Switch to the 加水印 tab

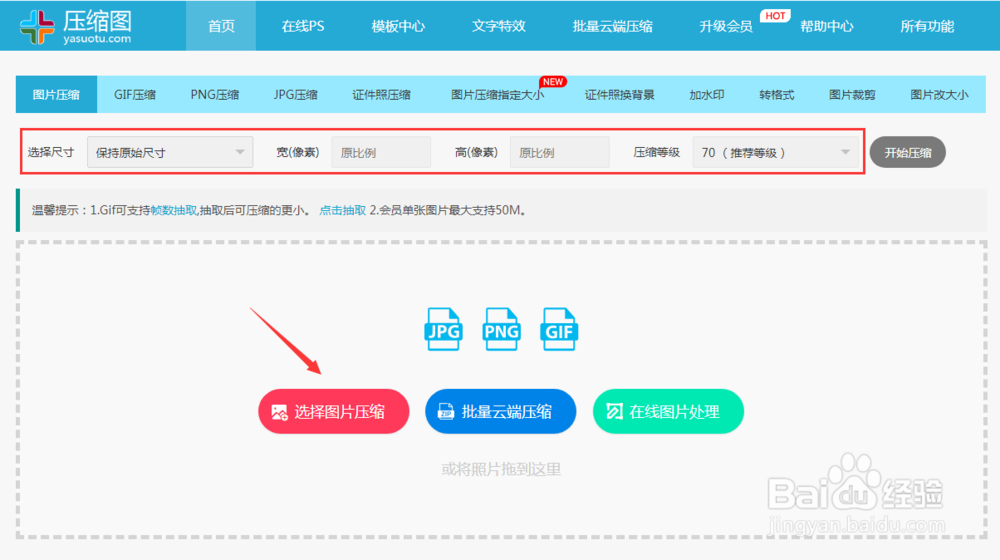point(707,94)
